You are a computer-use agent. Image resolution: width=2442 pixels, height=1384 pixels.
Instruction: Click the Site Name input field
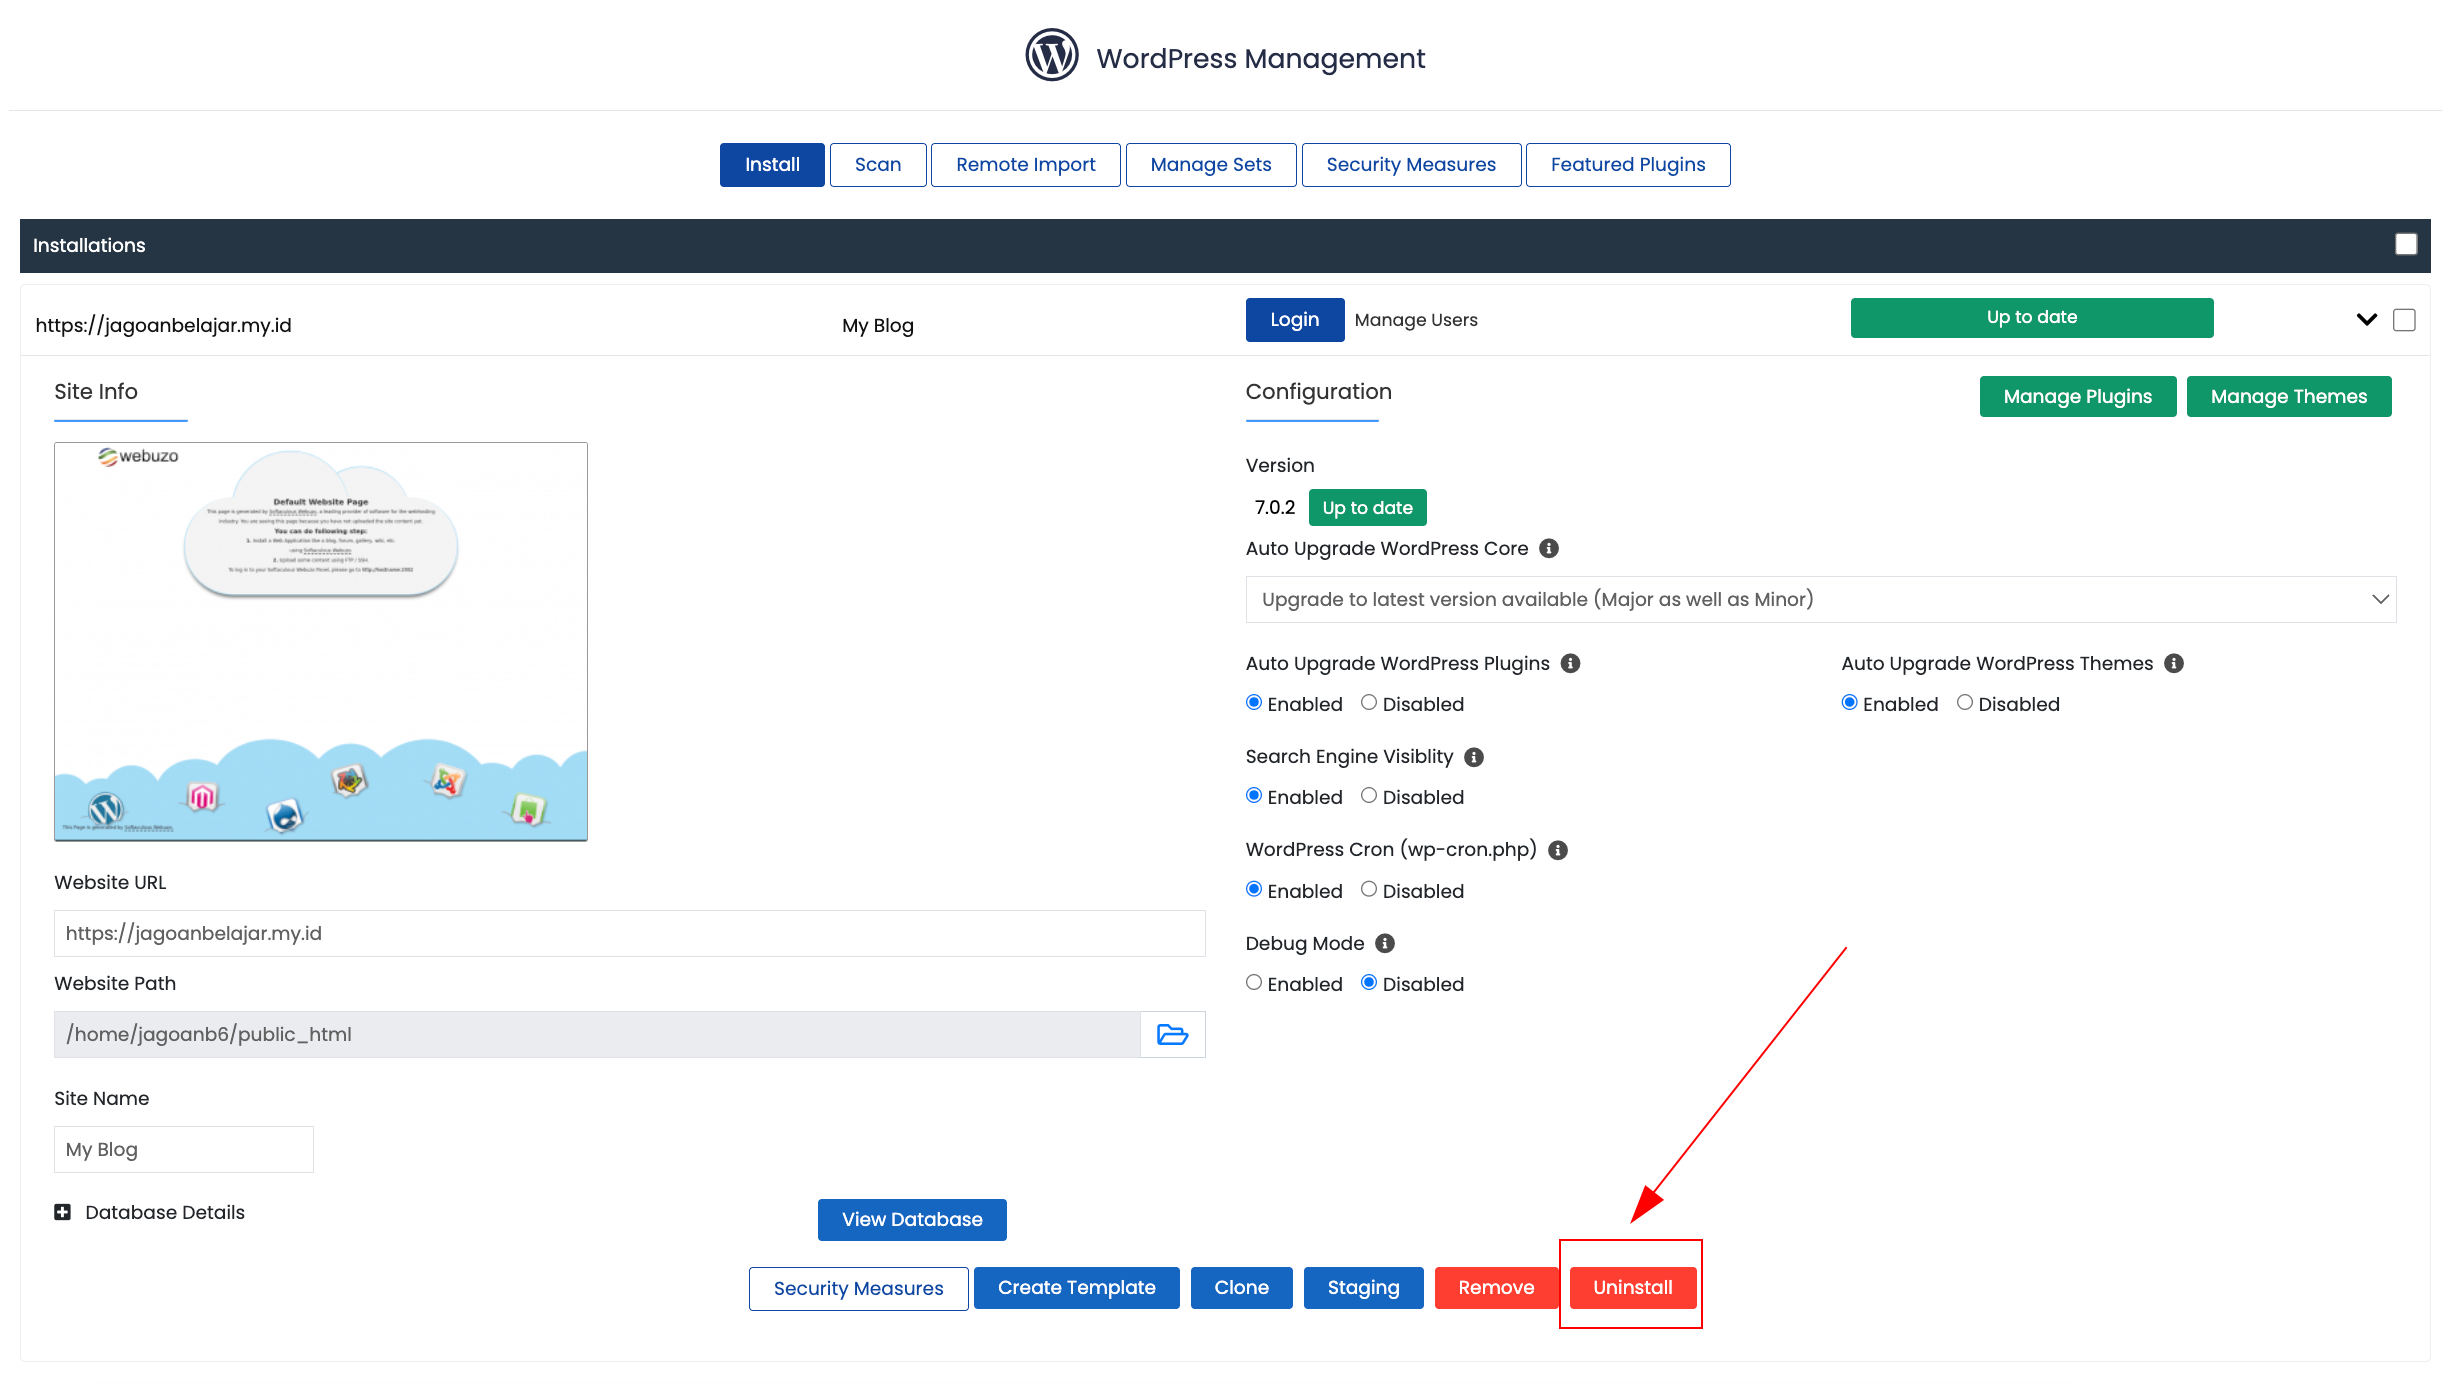pyautogui.click(x=184, y=1150)
